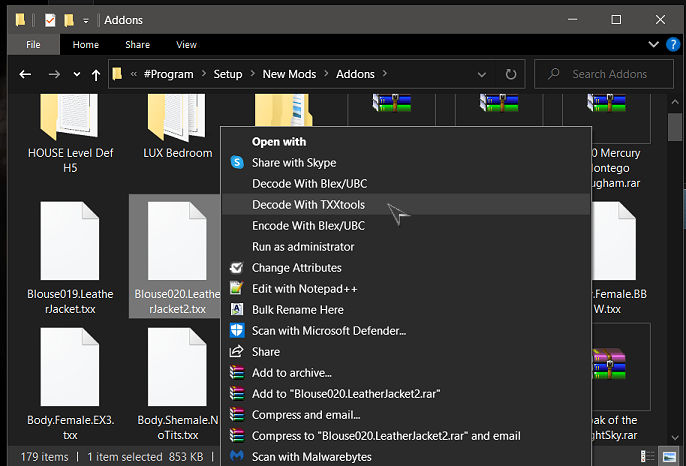Click the Skype icon beside Share with Skype
Image resolution: width=686 pixels, height=466 pixels.
tap(237, 162)
